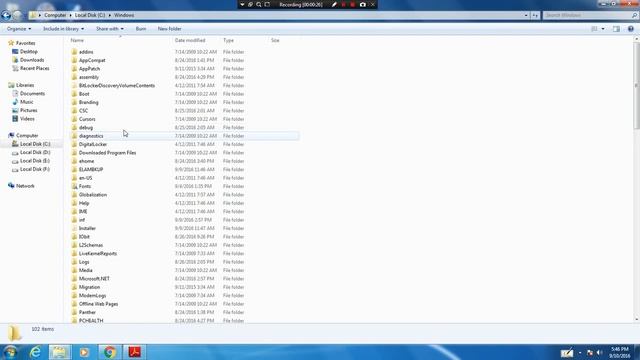Click the Burn button
The width and height of the screenshot is (640, 360).
pyautogui.click(x=141, y=29)
